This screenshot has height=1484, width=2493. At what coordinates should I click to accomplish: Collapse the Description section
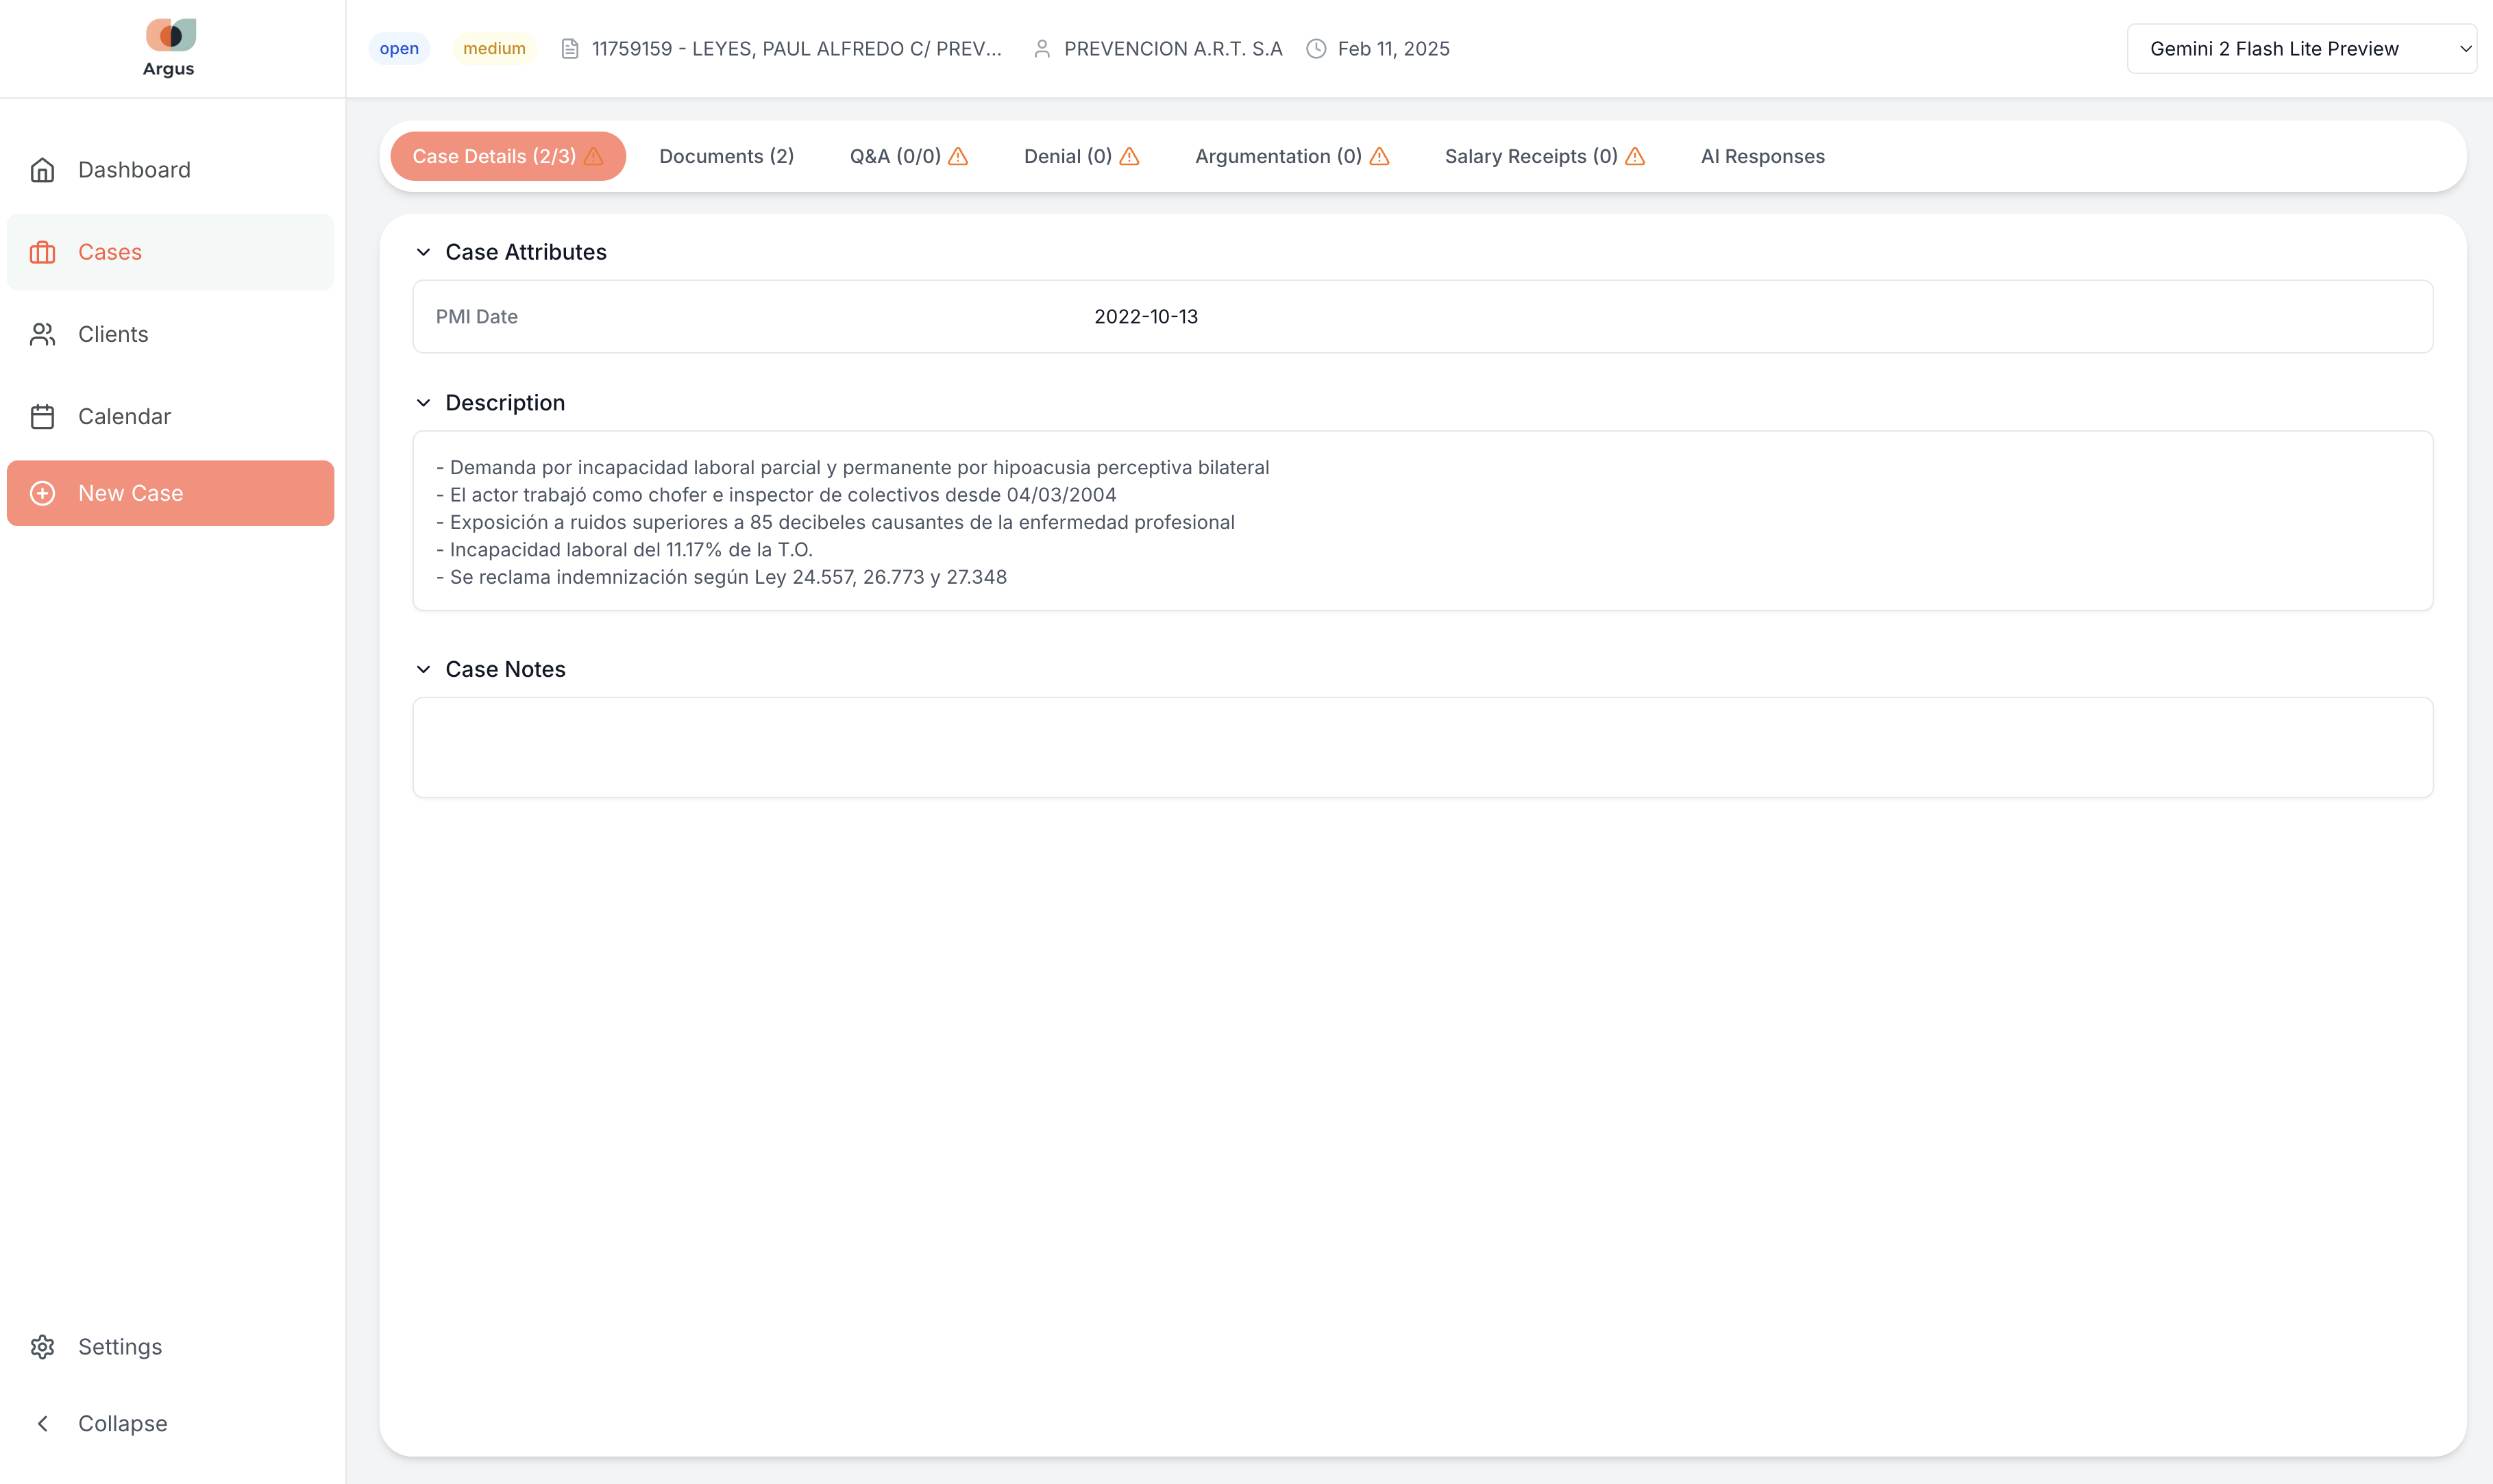[424, 402]
